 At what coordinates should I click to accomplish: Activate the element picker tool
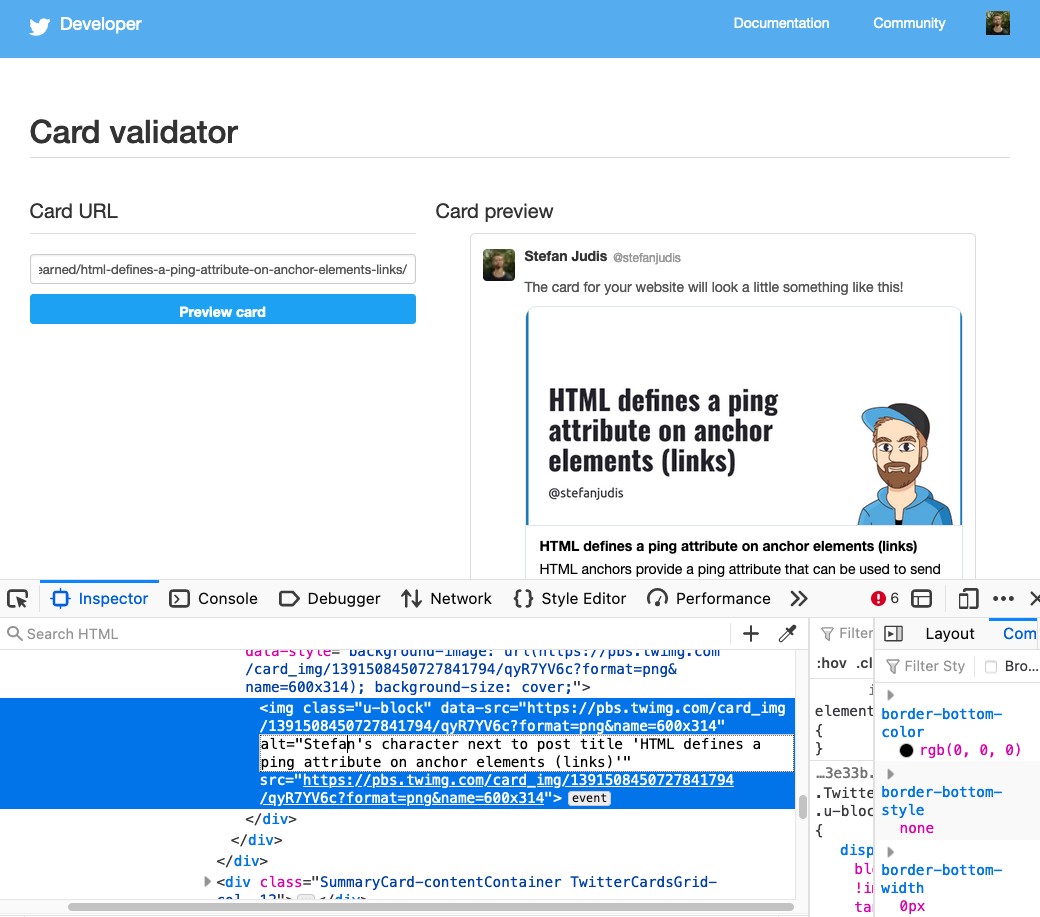coord(18,599)
